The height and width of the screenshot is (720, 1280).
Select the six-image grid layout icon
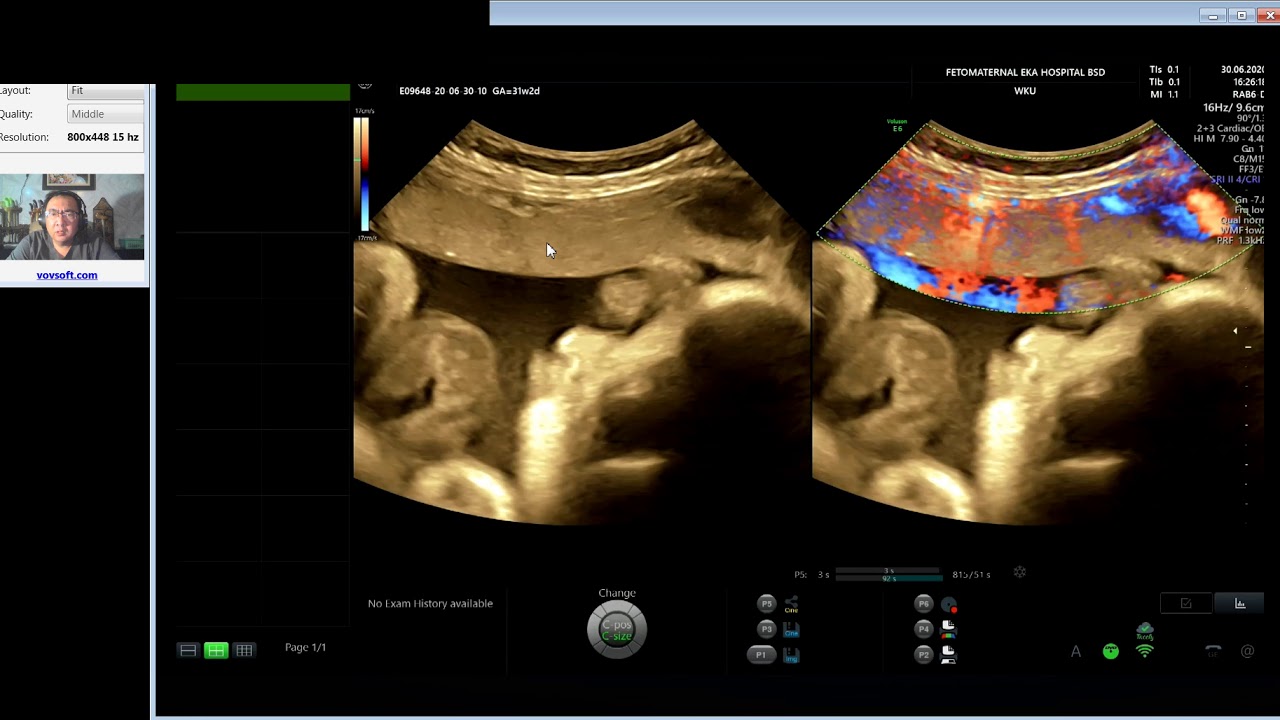point(244,650)
